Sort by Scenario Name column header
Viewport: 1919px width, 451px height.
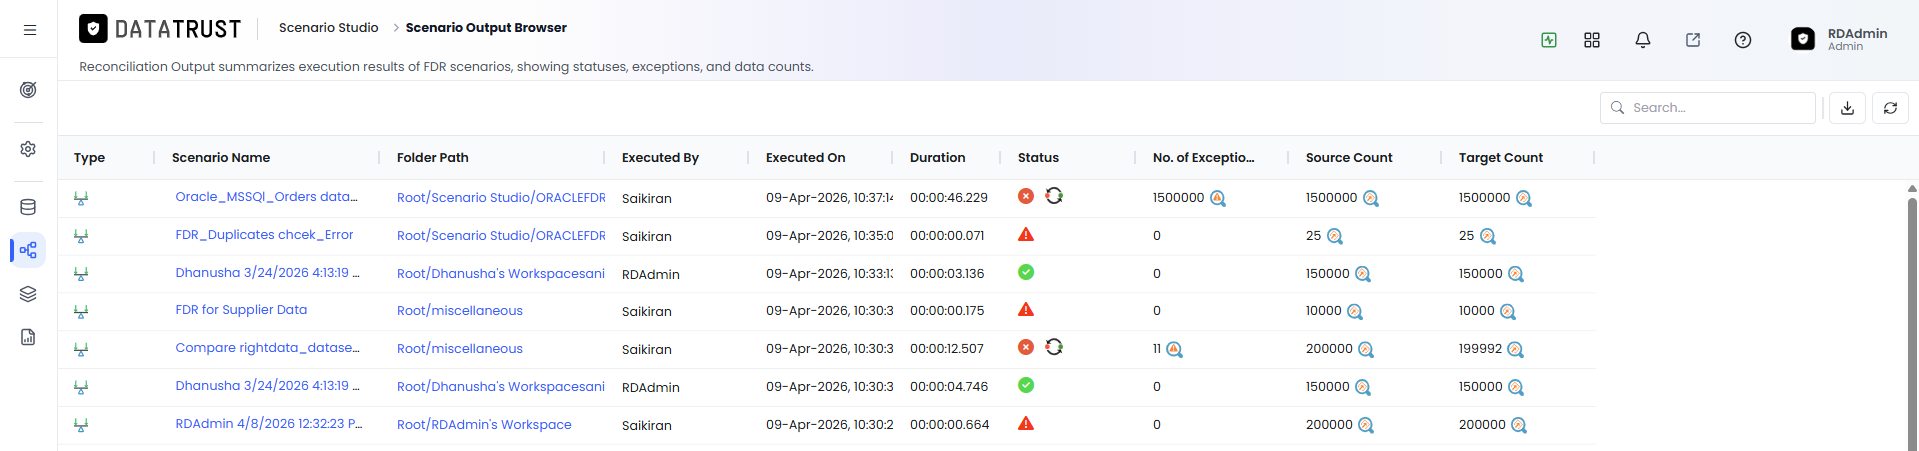tap(221, 158)
